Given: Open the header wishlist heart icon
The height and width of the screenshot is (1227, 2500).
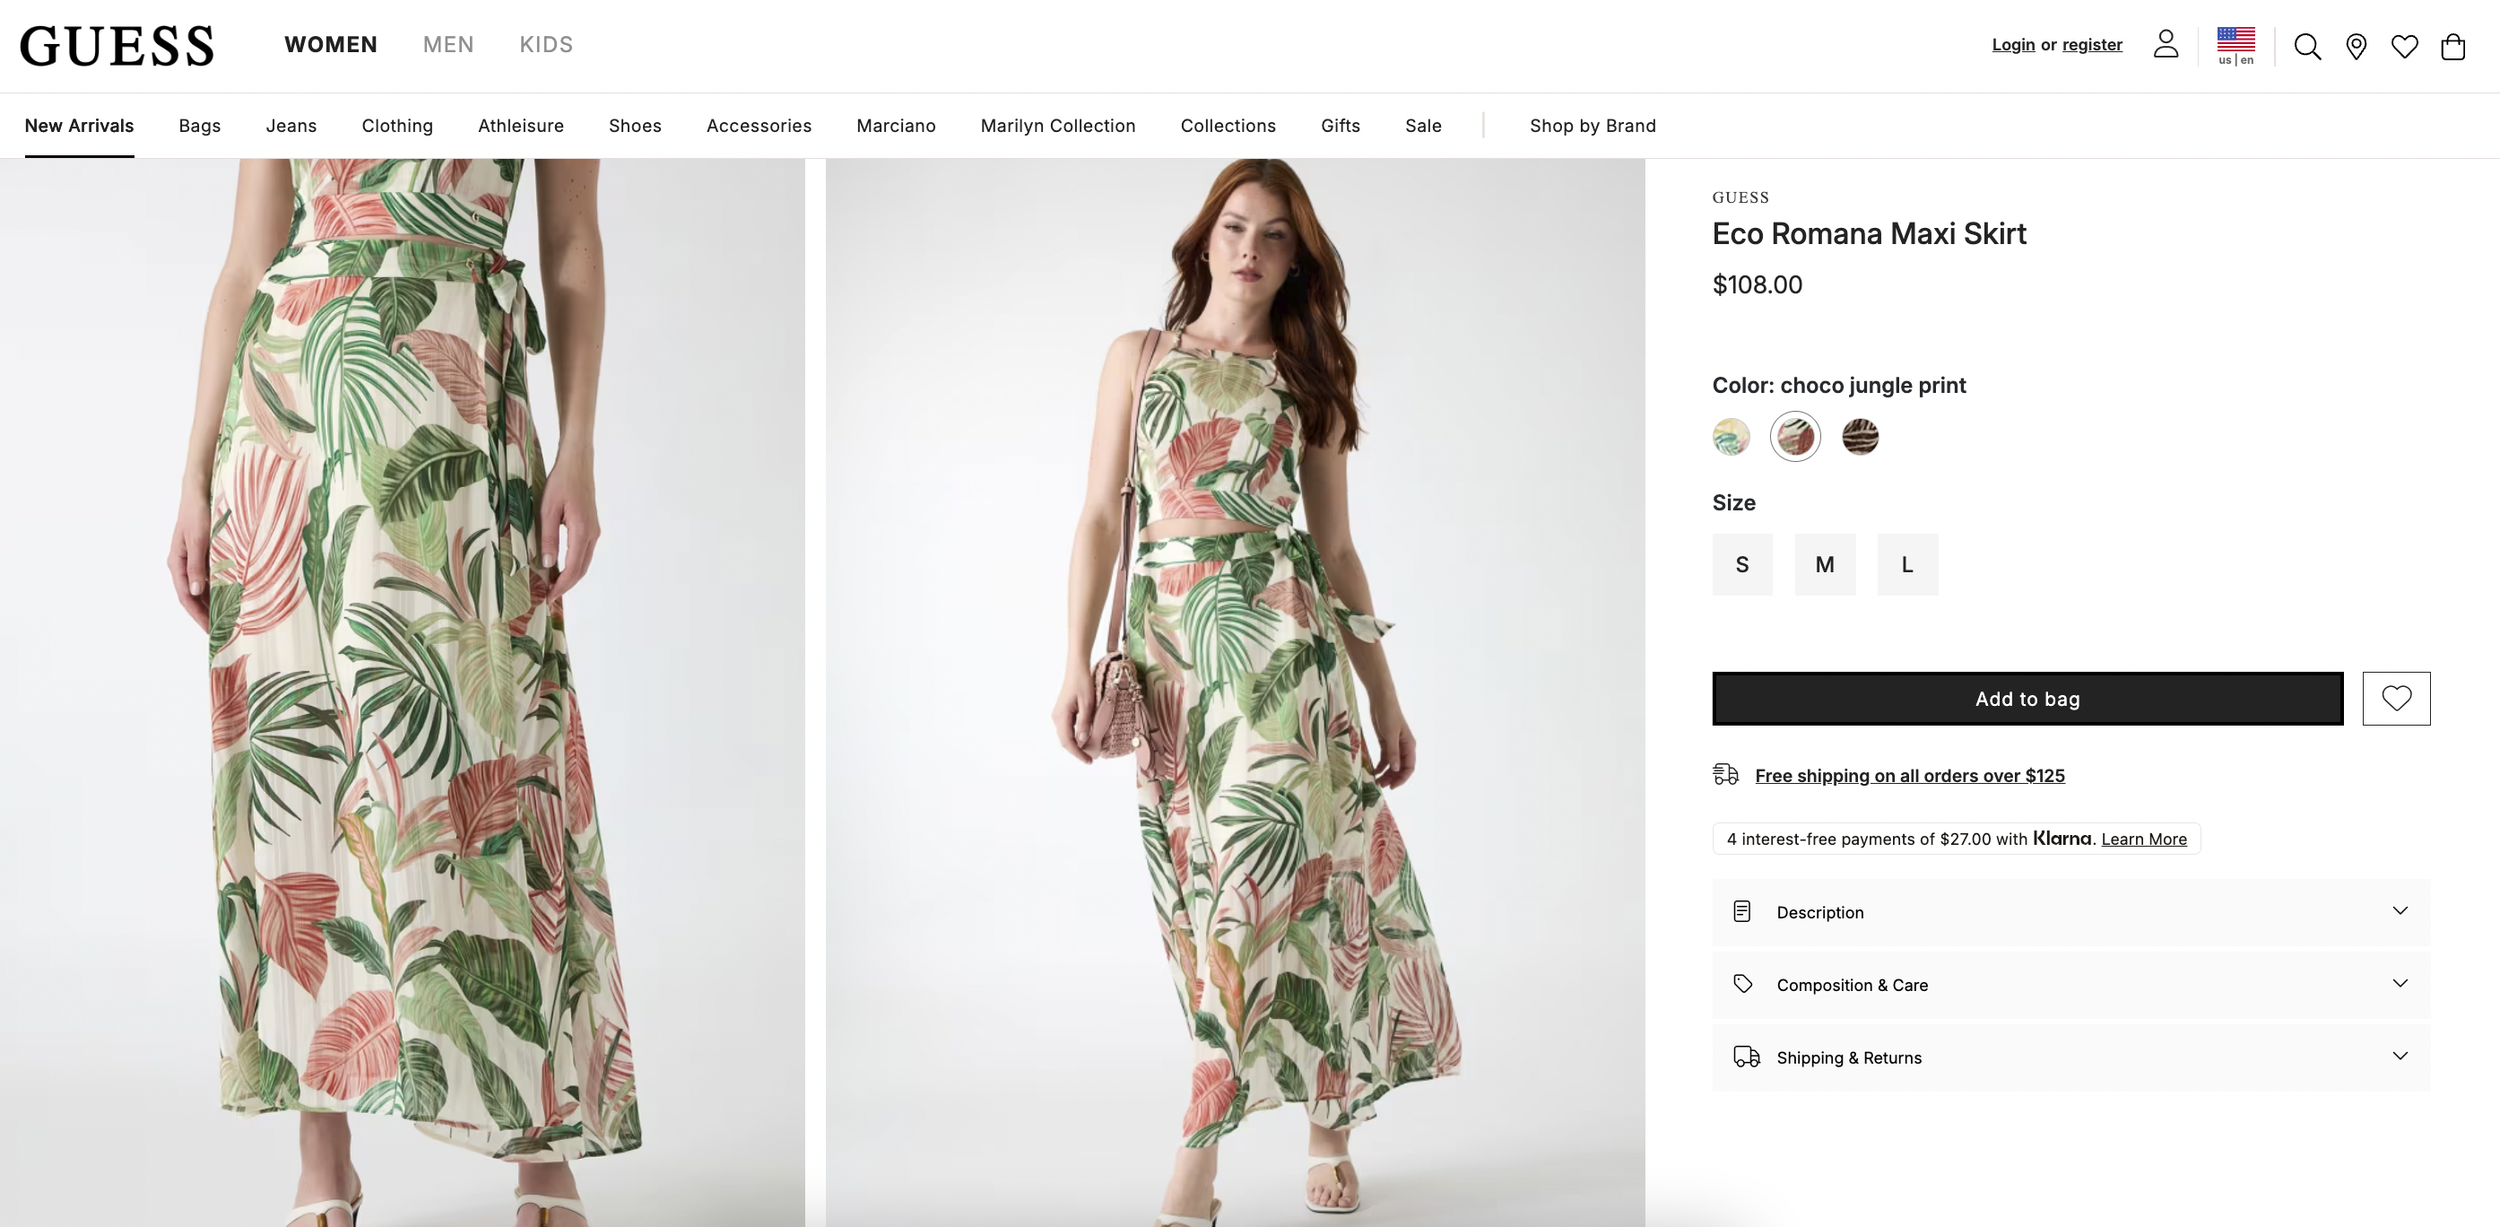Looking at the screenshot, I should [2404, 46].
